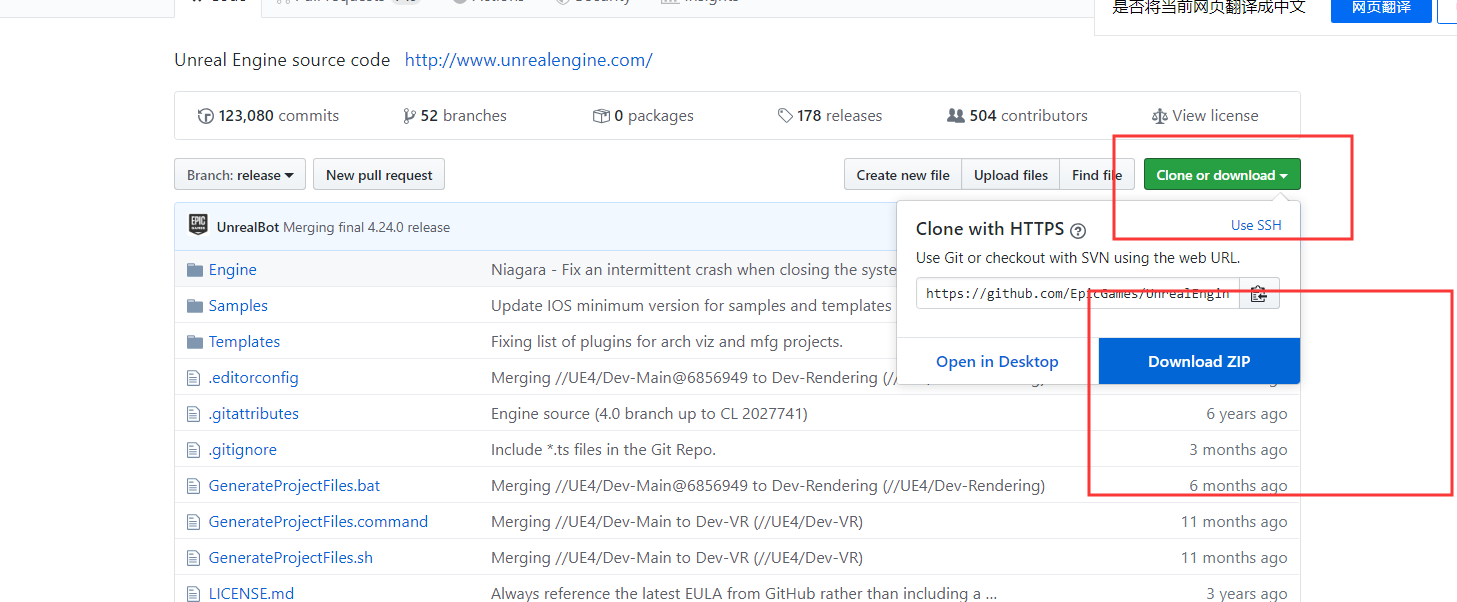Switch to Use SSH
1457x602 pixels.
point(1256,225)
